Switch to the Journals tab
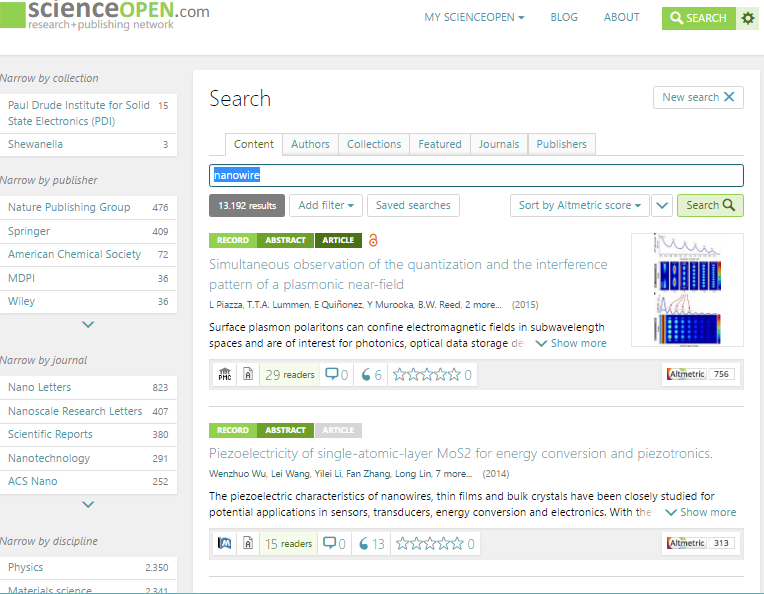The image size is (764, 594). coord(498,144)
